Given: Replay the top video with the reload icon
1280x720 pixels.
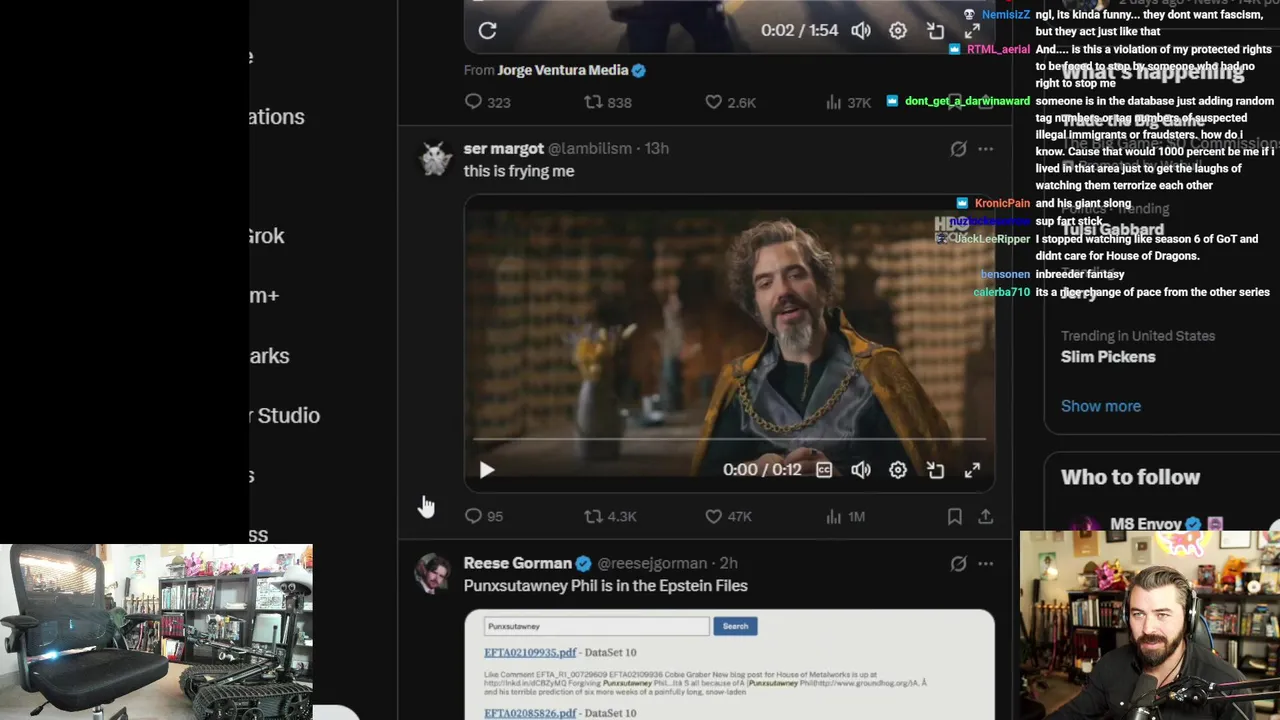Looking at the screenshot, I should (x=487, y=31).
